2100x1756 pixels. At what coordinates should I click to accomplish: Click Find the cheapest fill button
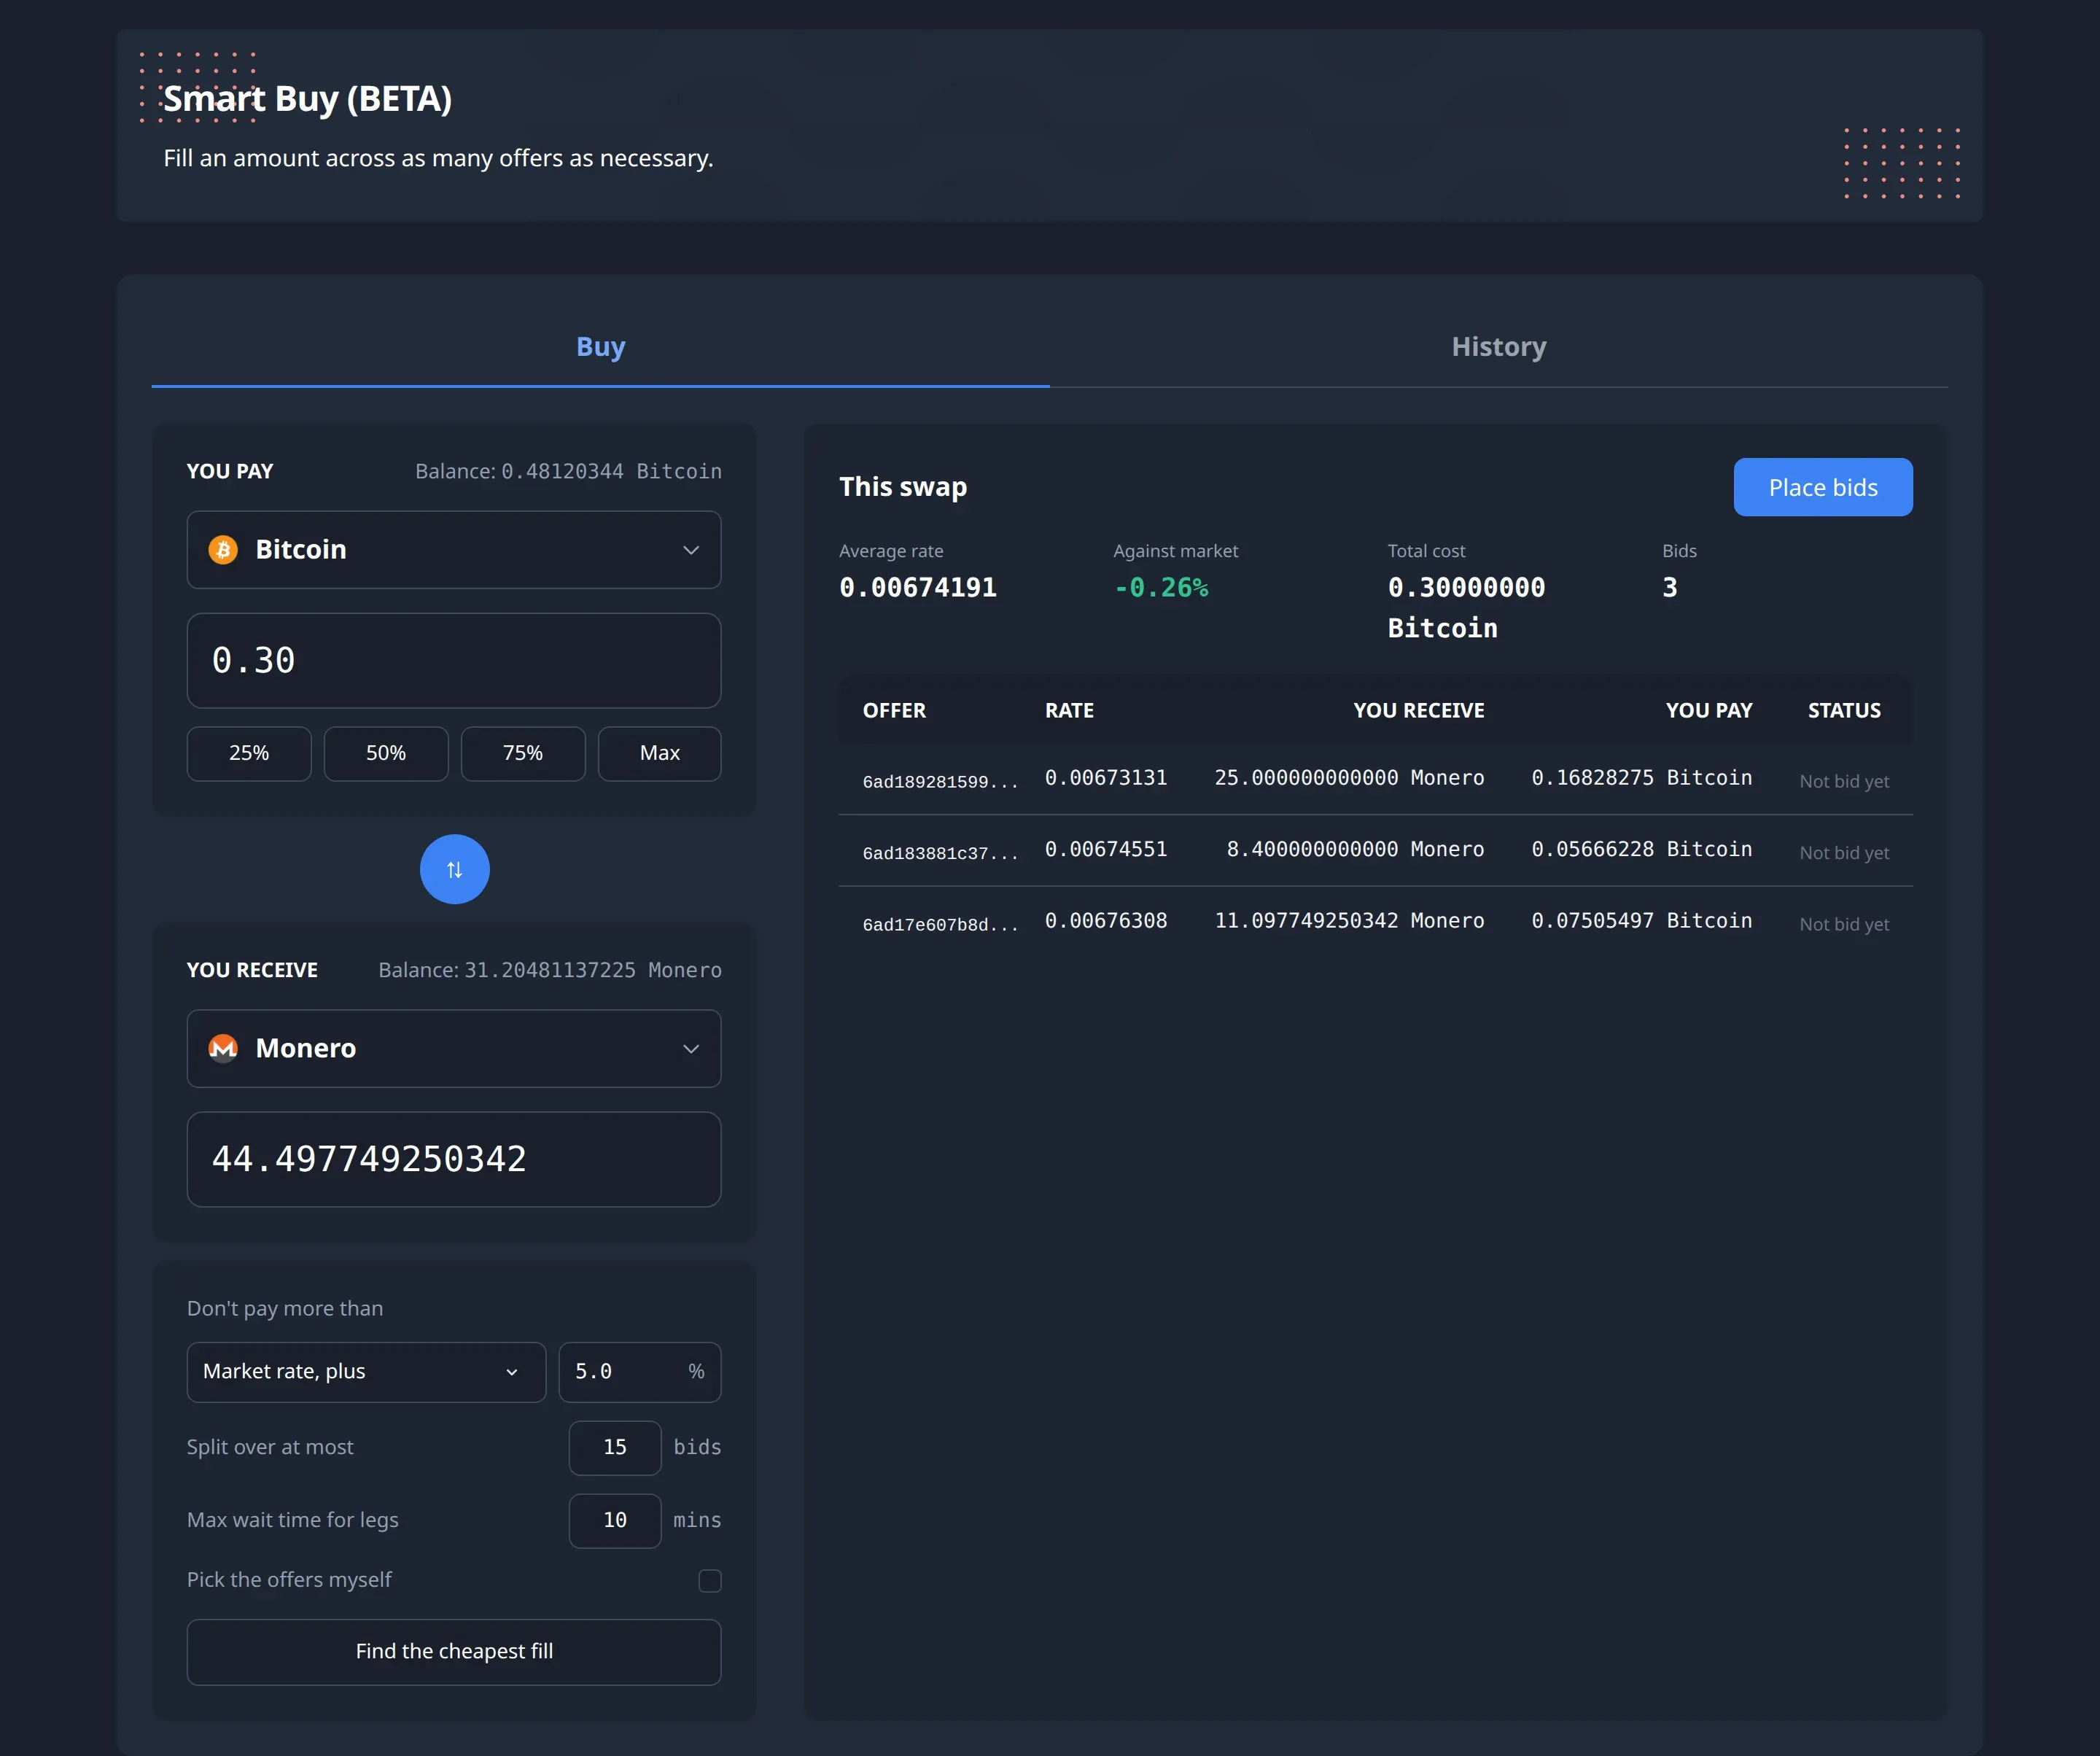click(454, 1652)
